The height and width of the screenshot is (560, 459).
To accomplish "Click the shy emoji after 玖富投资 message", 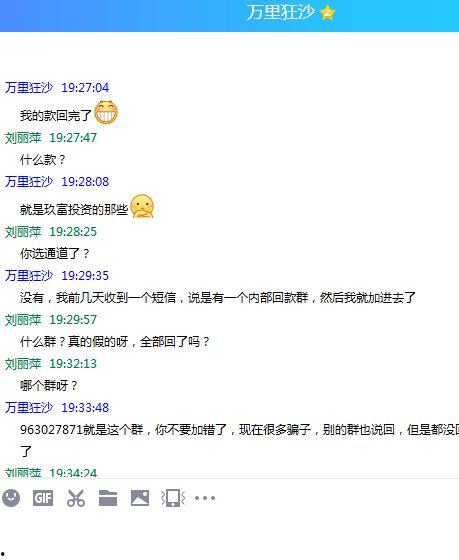I will 142,206.
